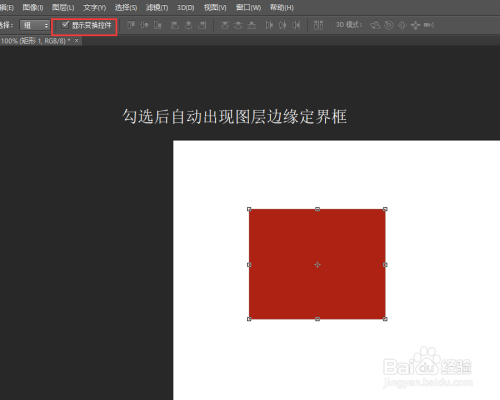This screenshot has height=400, width=500.
Task: Select the 3D rotate object mode icon
Action: coord(375,25)
